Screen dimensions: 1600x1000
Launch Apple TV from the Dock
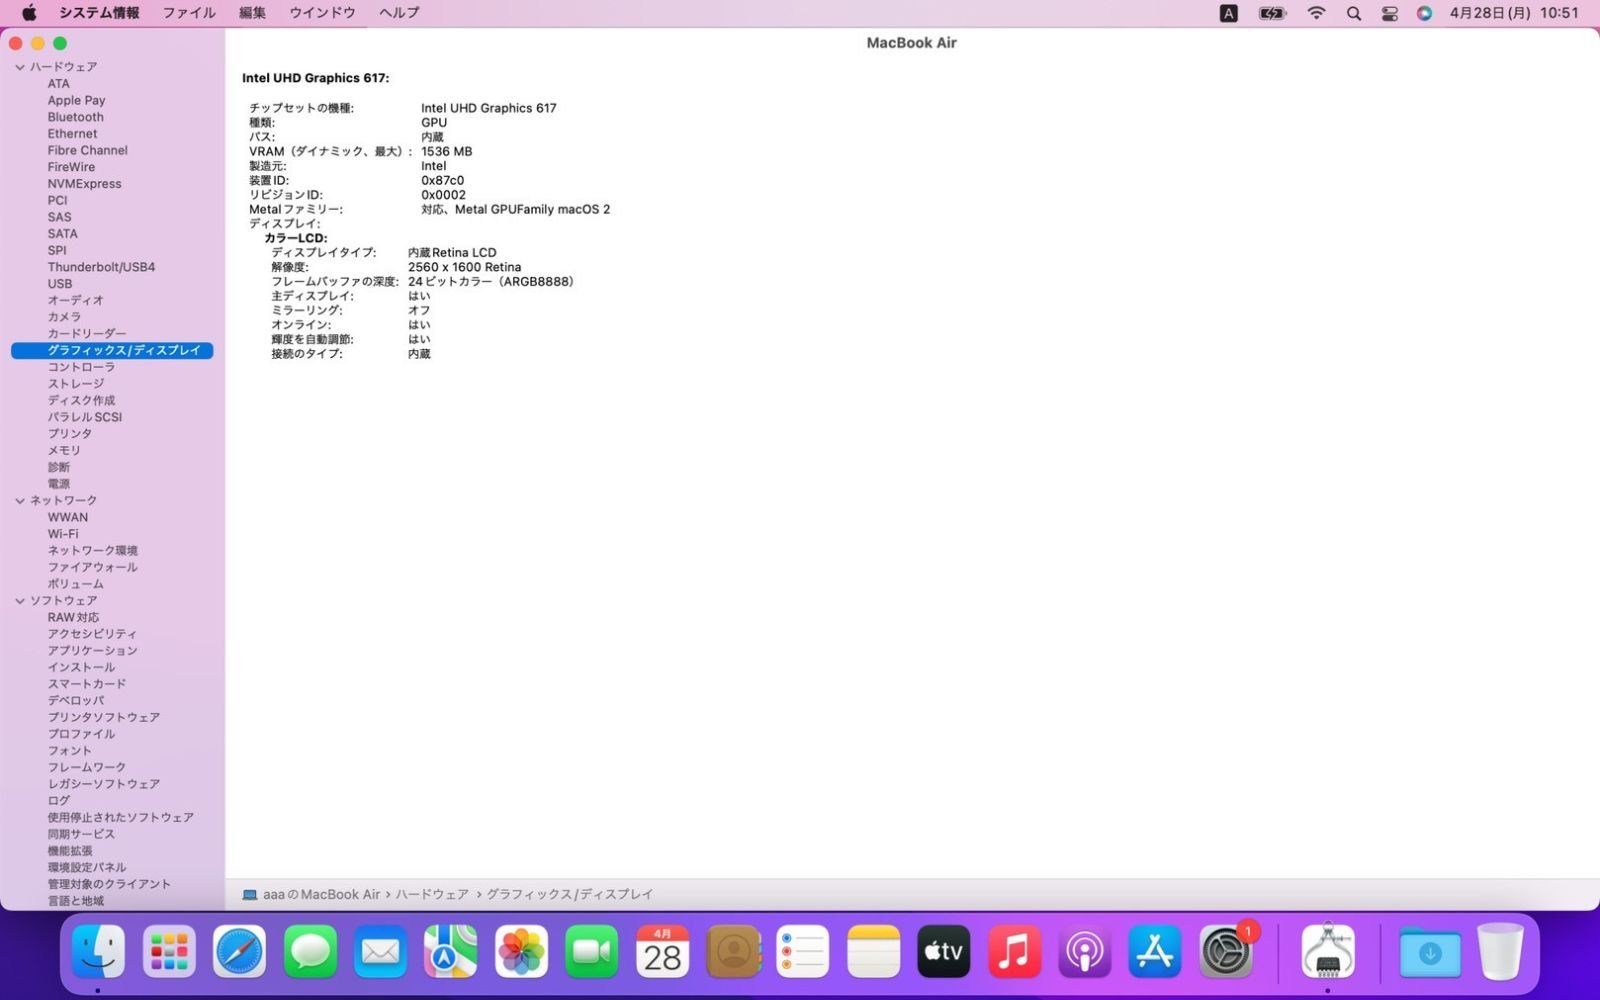(944, 951)
